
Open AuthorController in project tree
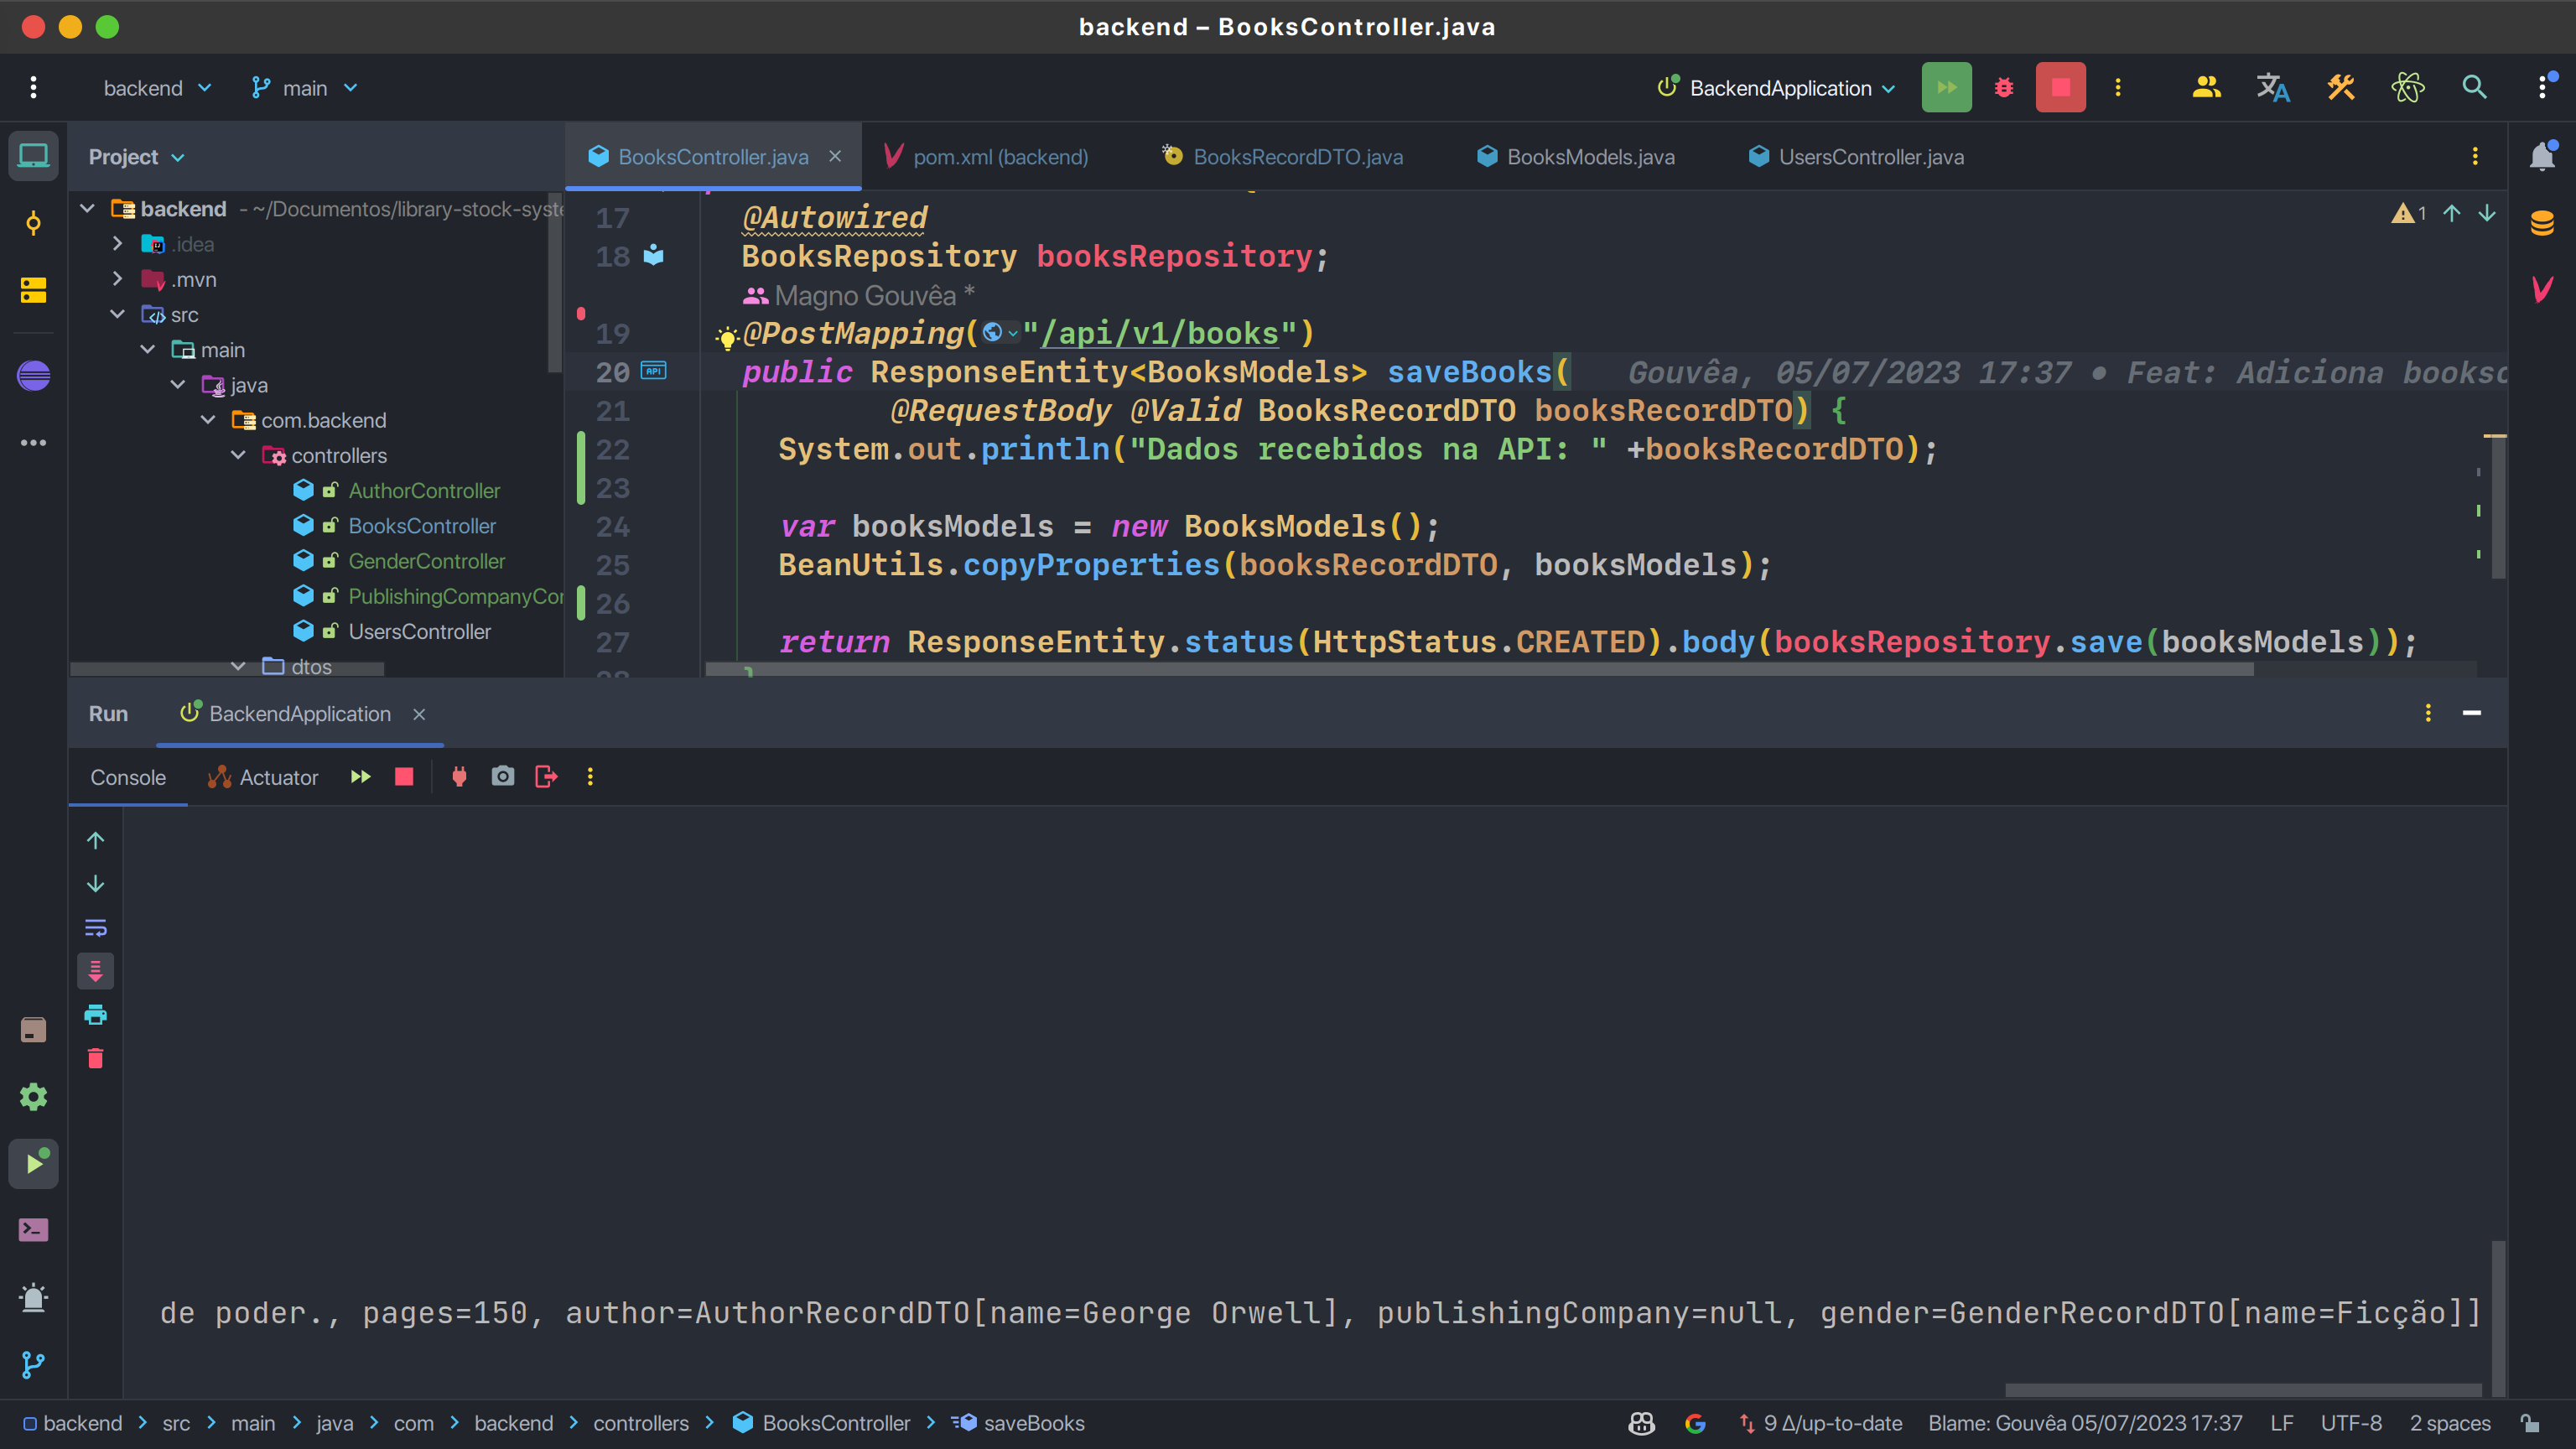tap(424, 490)
